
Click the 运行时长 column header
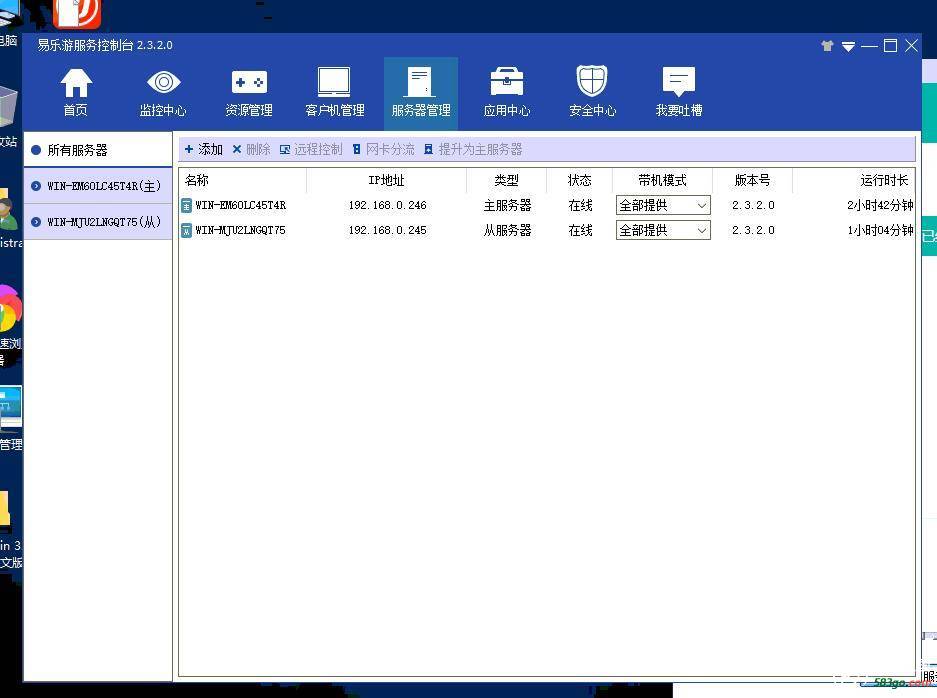(854, 180)
